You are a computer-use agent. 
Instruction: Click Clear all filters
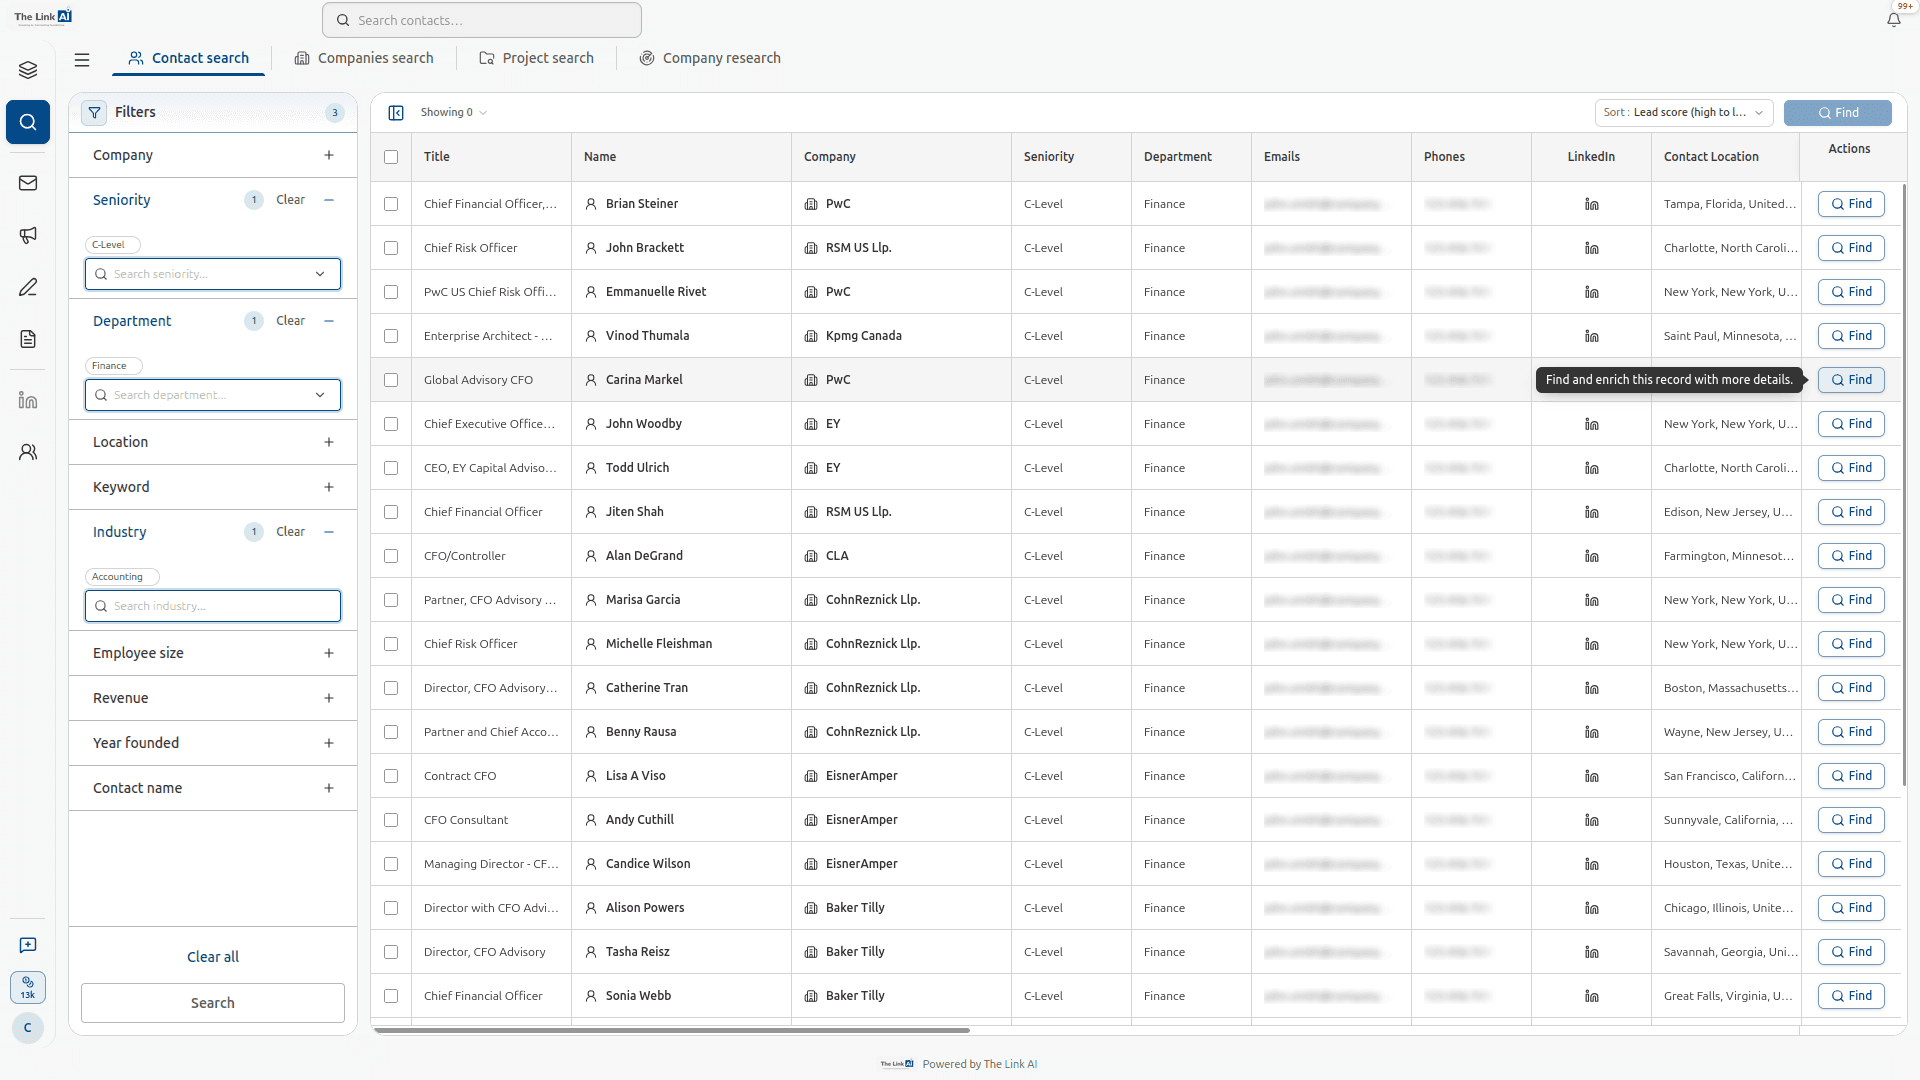coord(213,957)
